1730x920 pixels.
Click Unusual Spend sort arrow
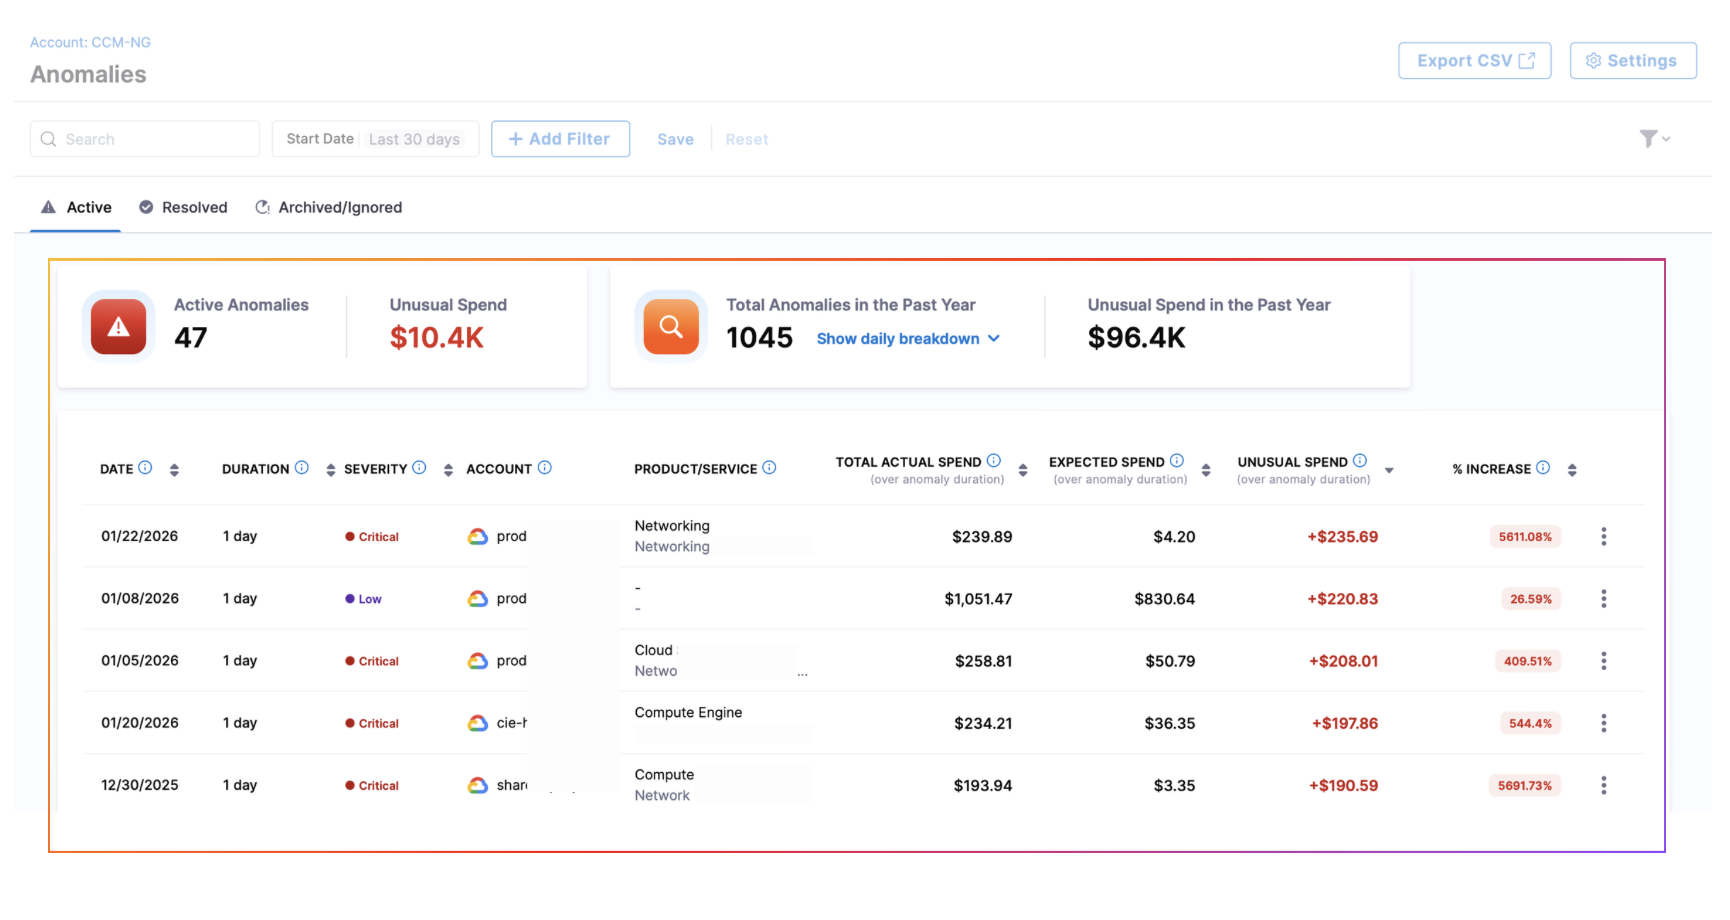(x=1389, y=470)
